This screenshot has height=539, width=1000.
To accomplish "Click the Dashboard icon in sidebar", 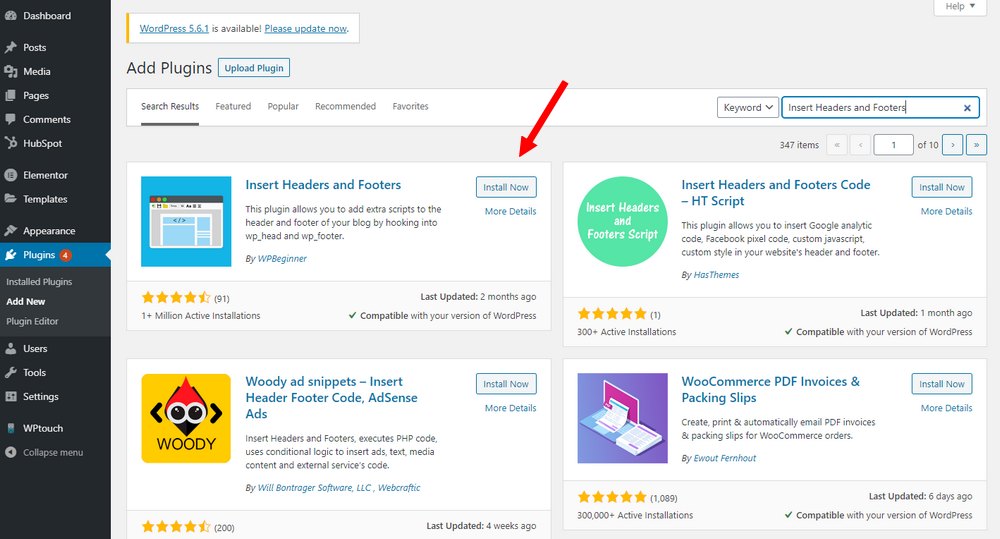I will [x=11, y=16].
